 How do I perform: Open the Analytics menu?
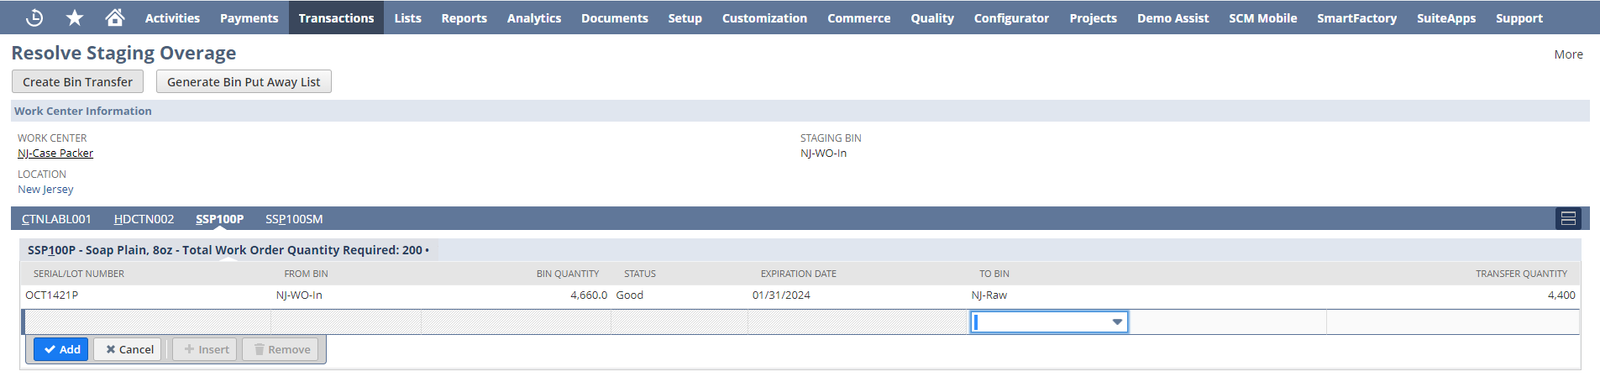[534, 18]
